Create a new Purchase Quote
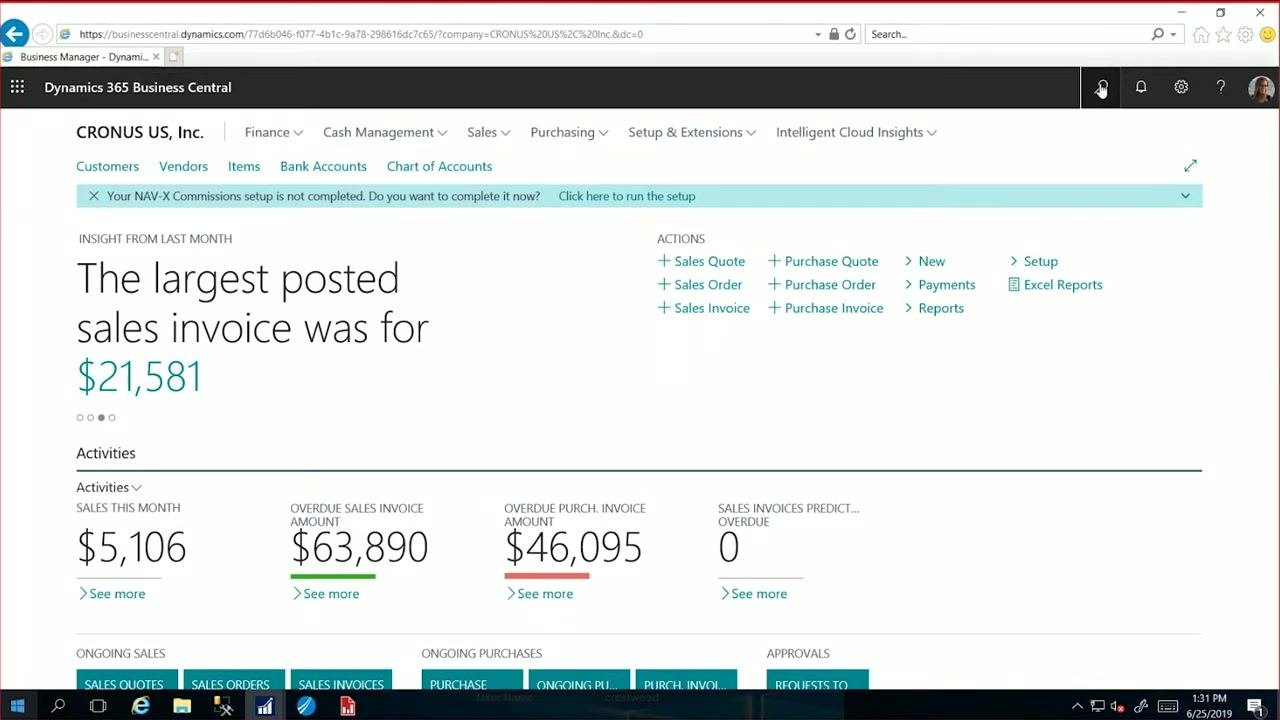 point(823,261)
